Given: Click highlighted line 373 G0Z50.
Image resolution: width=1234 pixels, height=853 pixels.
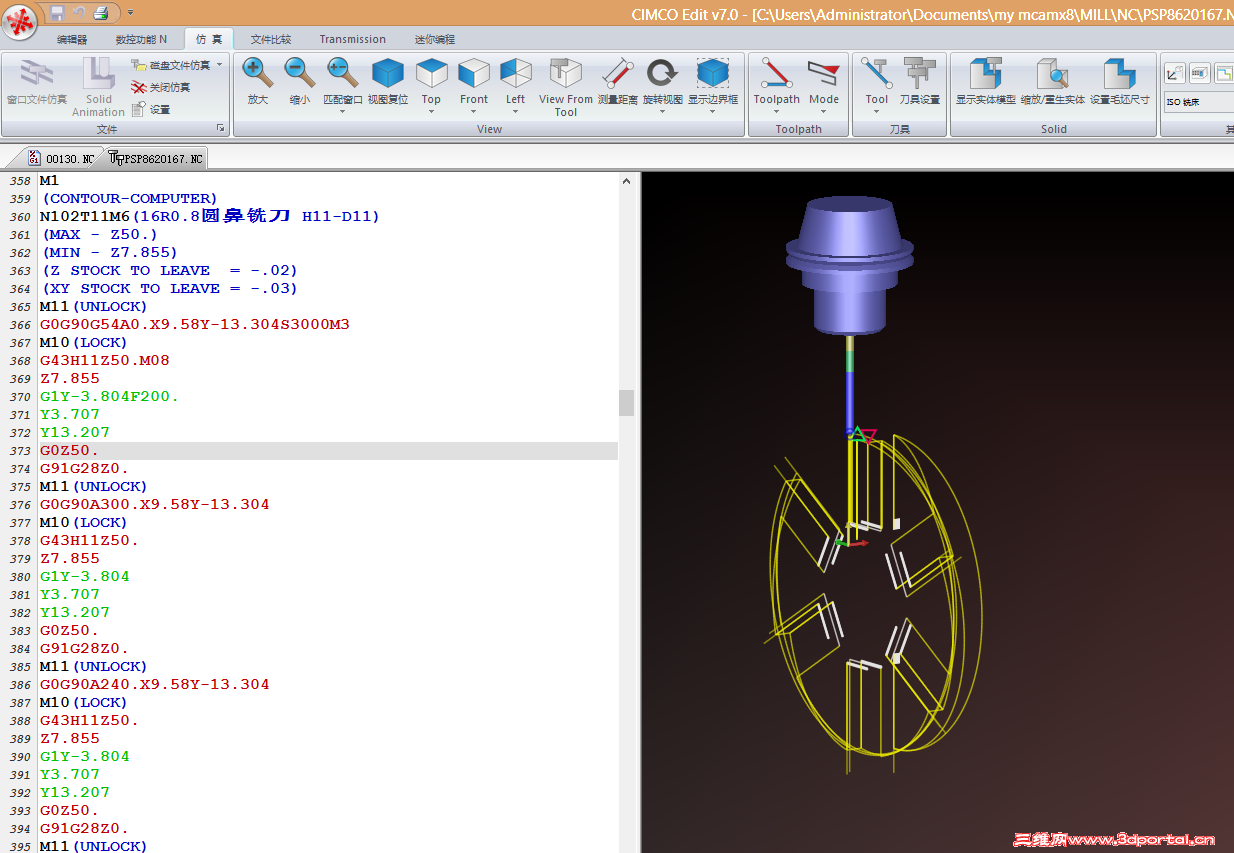Looking at the screenshot, I should coord(328,450).
